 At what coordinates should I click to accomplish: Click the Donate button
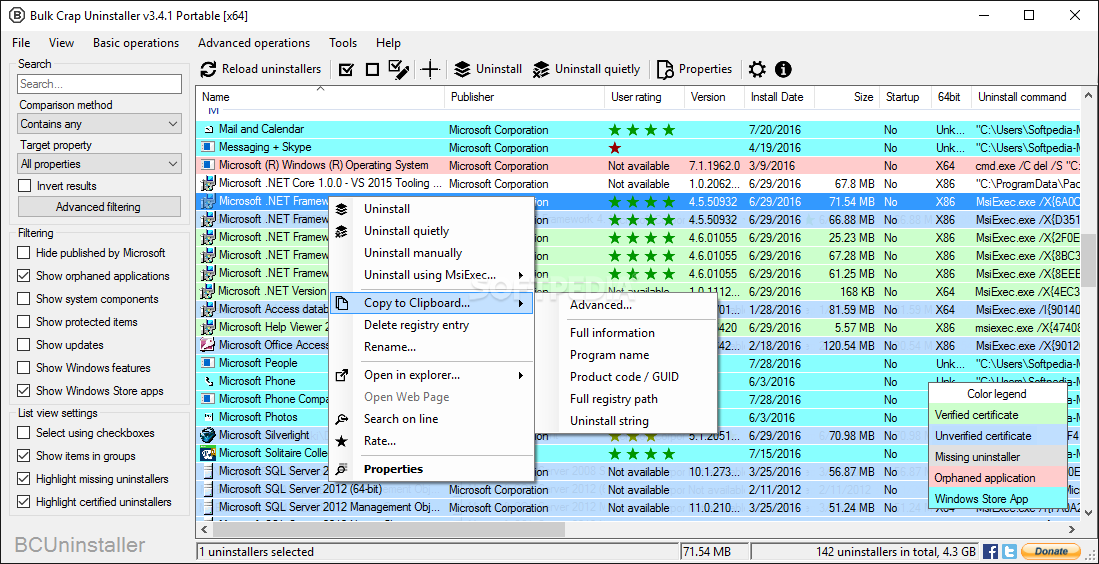pos(1051,551)
